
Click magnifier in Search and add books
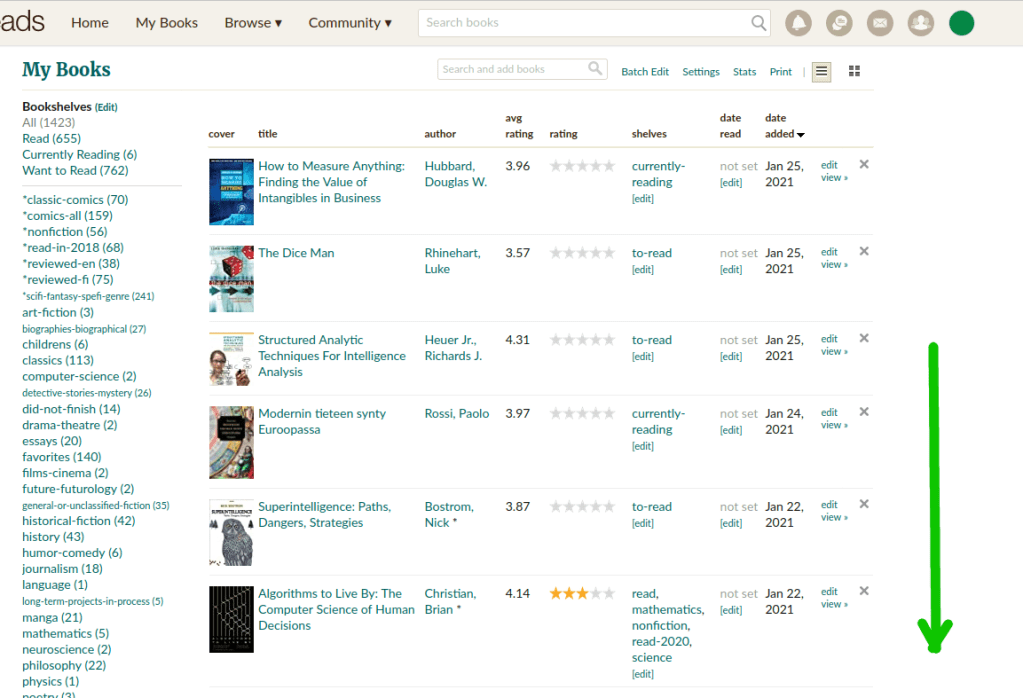(x=595, y=69)
